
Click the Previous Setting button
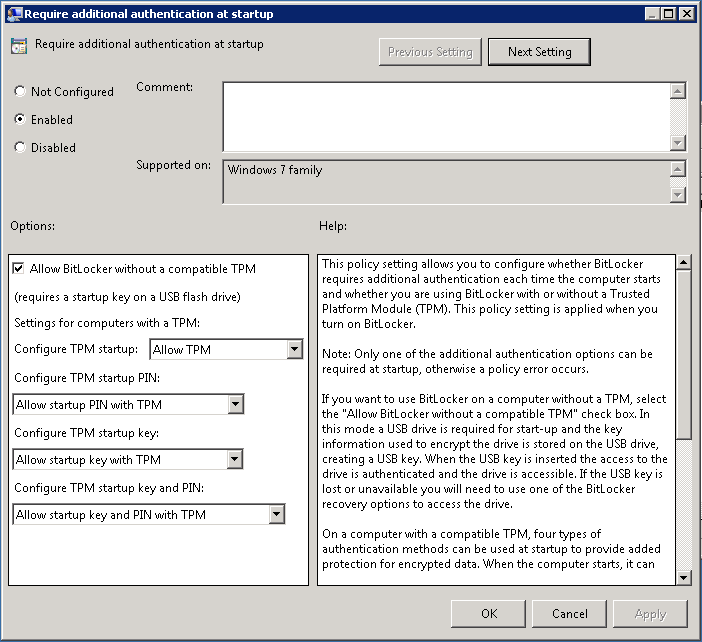coord(430,52)
